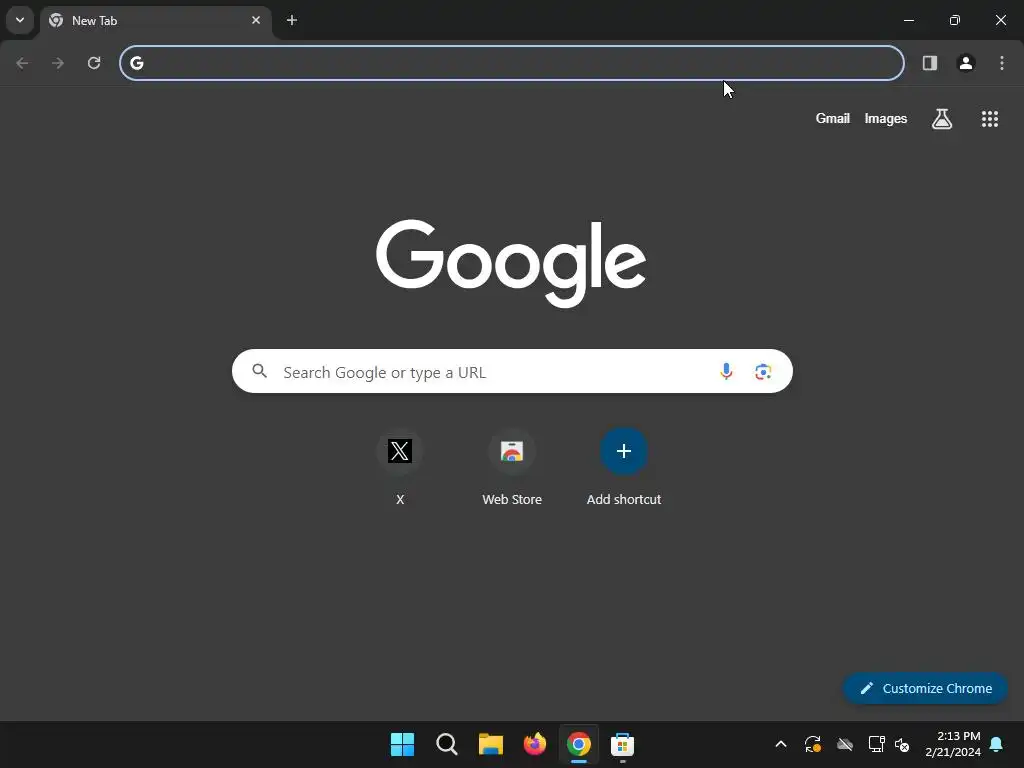Launch File Explorer from taskbar
The height and width of the screenshot is (768, 1024).
[x=490, y=744]
